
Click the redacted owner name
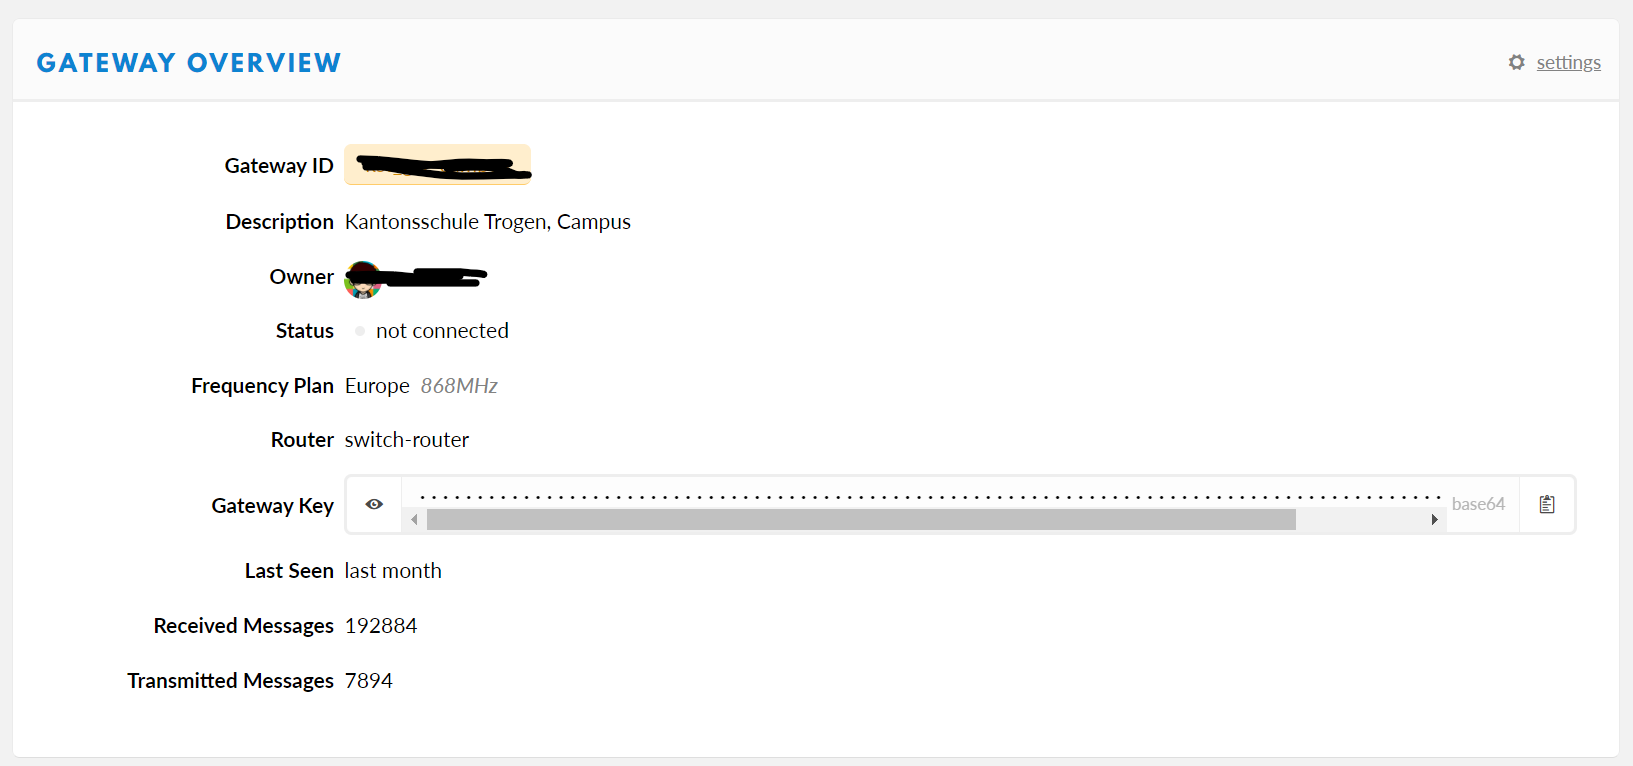pos(436,277)
